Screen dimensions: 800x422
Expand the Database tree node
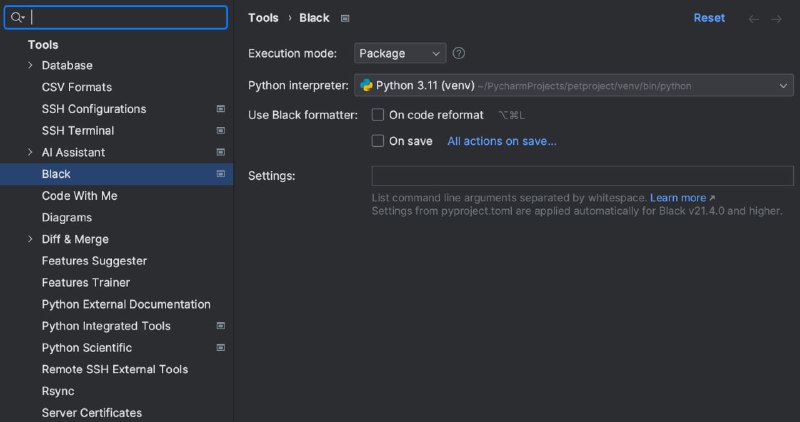pyautogui.click(x=30, y=65)
